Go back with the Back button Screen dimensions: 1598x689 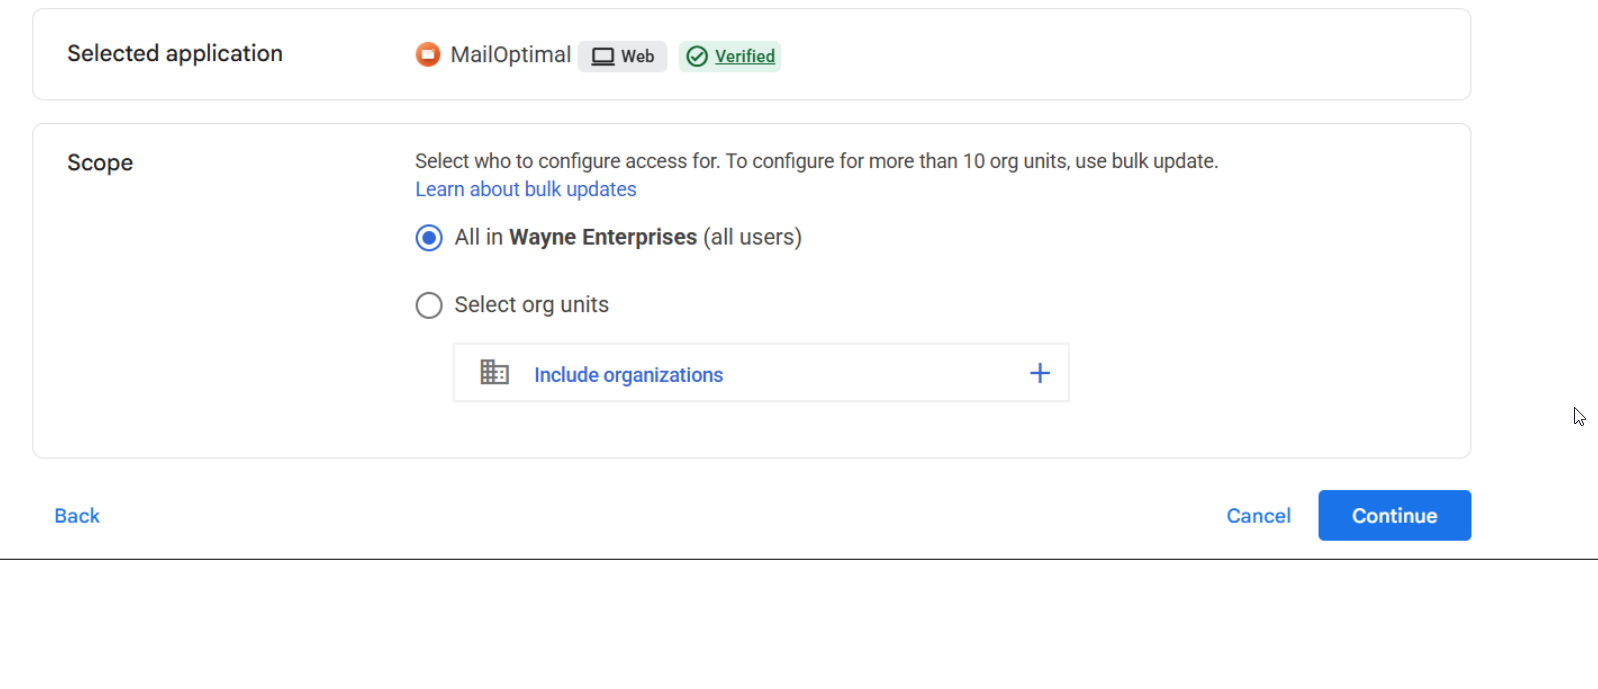pos(77,516)
